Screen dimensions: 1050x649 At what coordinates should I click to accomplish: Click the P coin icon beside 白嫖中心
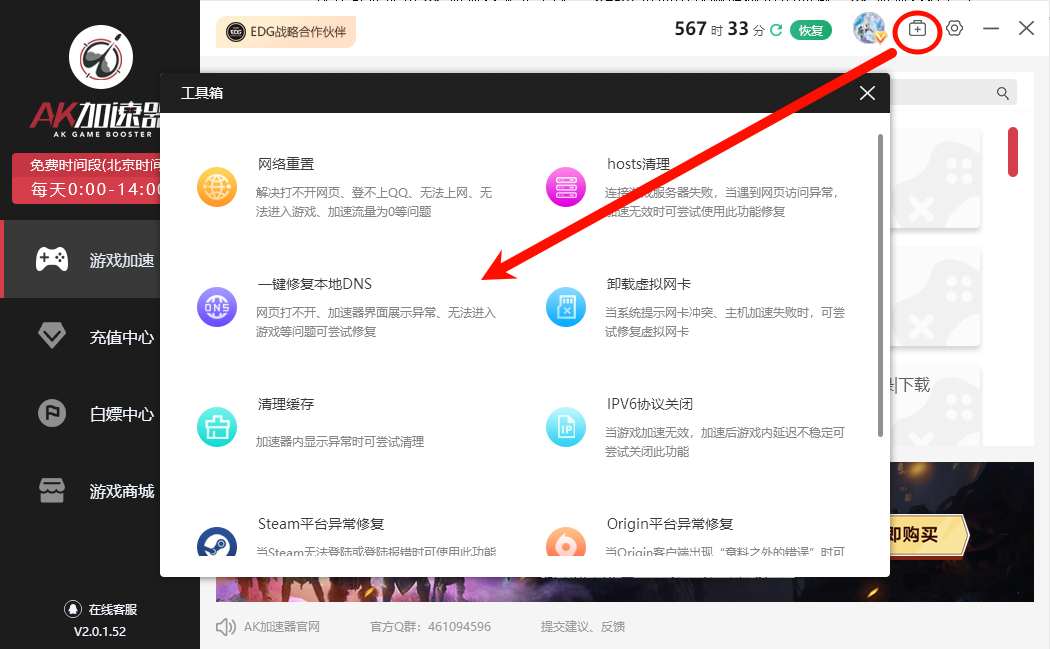tap(52, 413)
